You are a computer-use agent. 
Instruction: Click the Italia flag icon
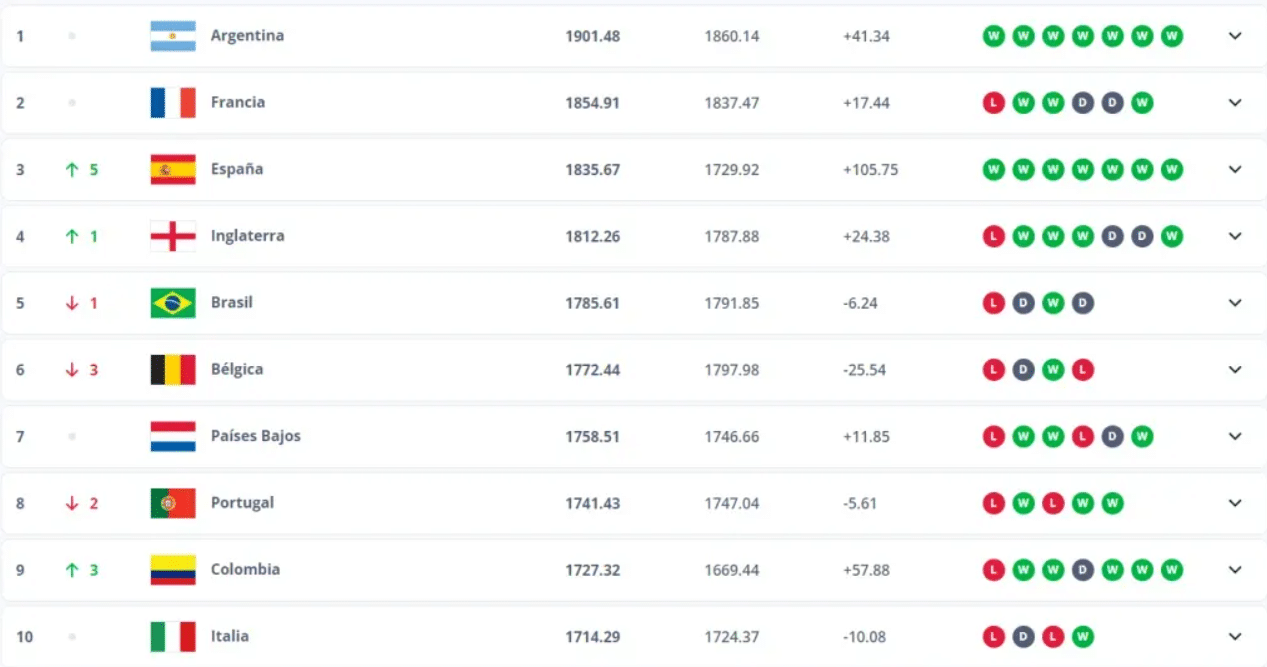point(173,637)
